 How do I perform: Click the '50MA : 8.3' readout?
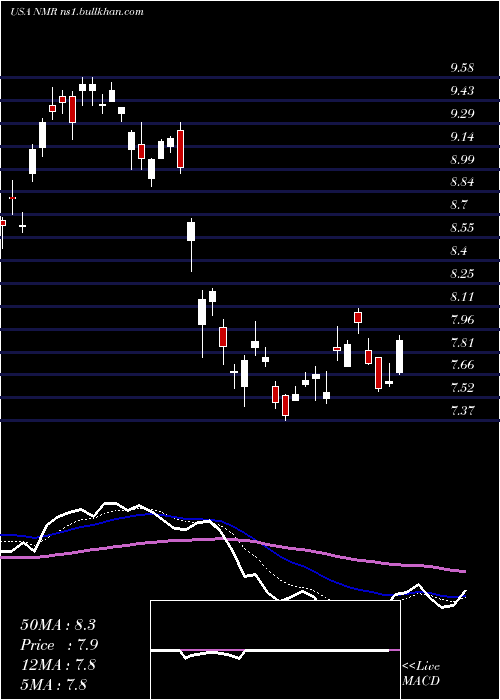pyautogui.click(x=58, y=625)
